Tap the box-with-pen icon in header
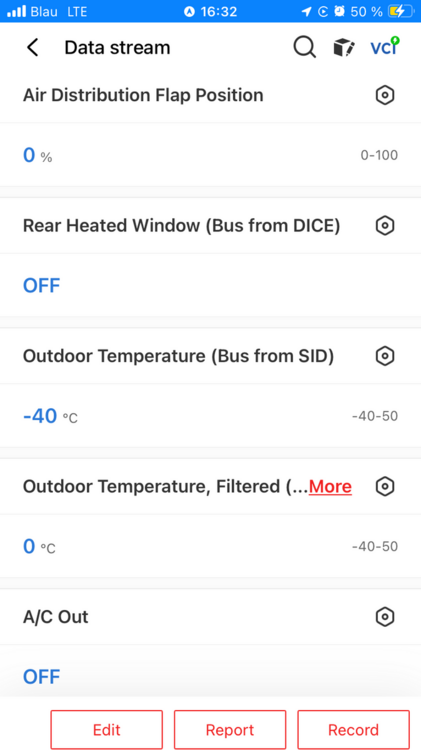The image size is (421, 750). [343, 47]
